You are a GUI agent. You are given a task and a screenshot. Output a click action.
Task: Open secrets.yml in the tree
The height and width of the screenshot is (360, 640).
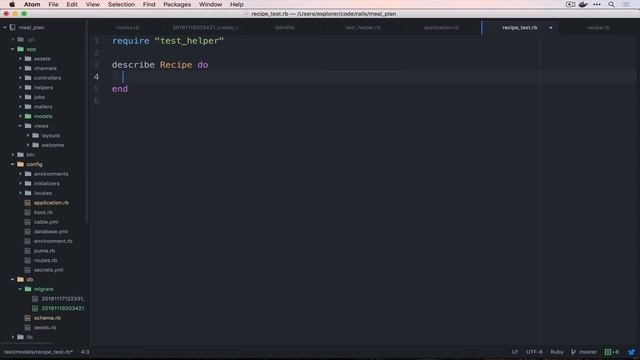49,270
